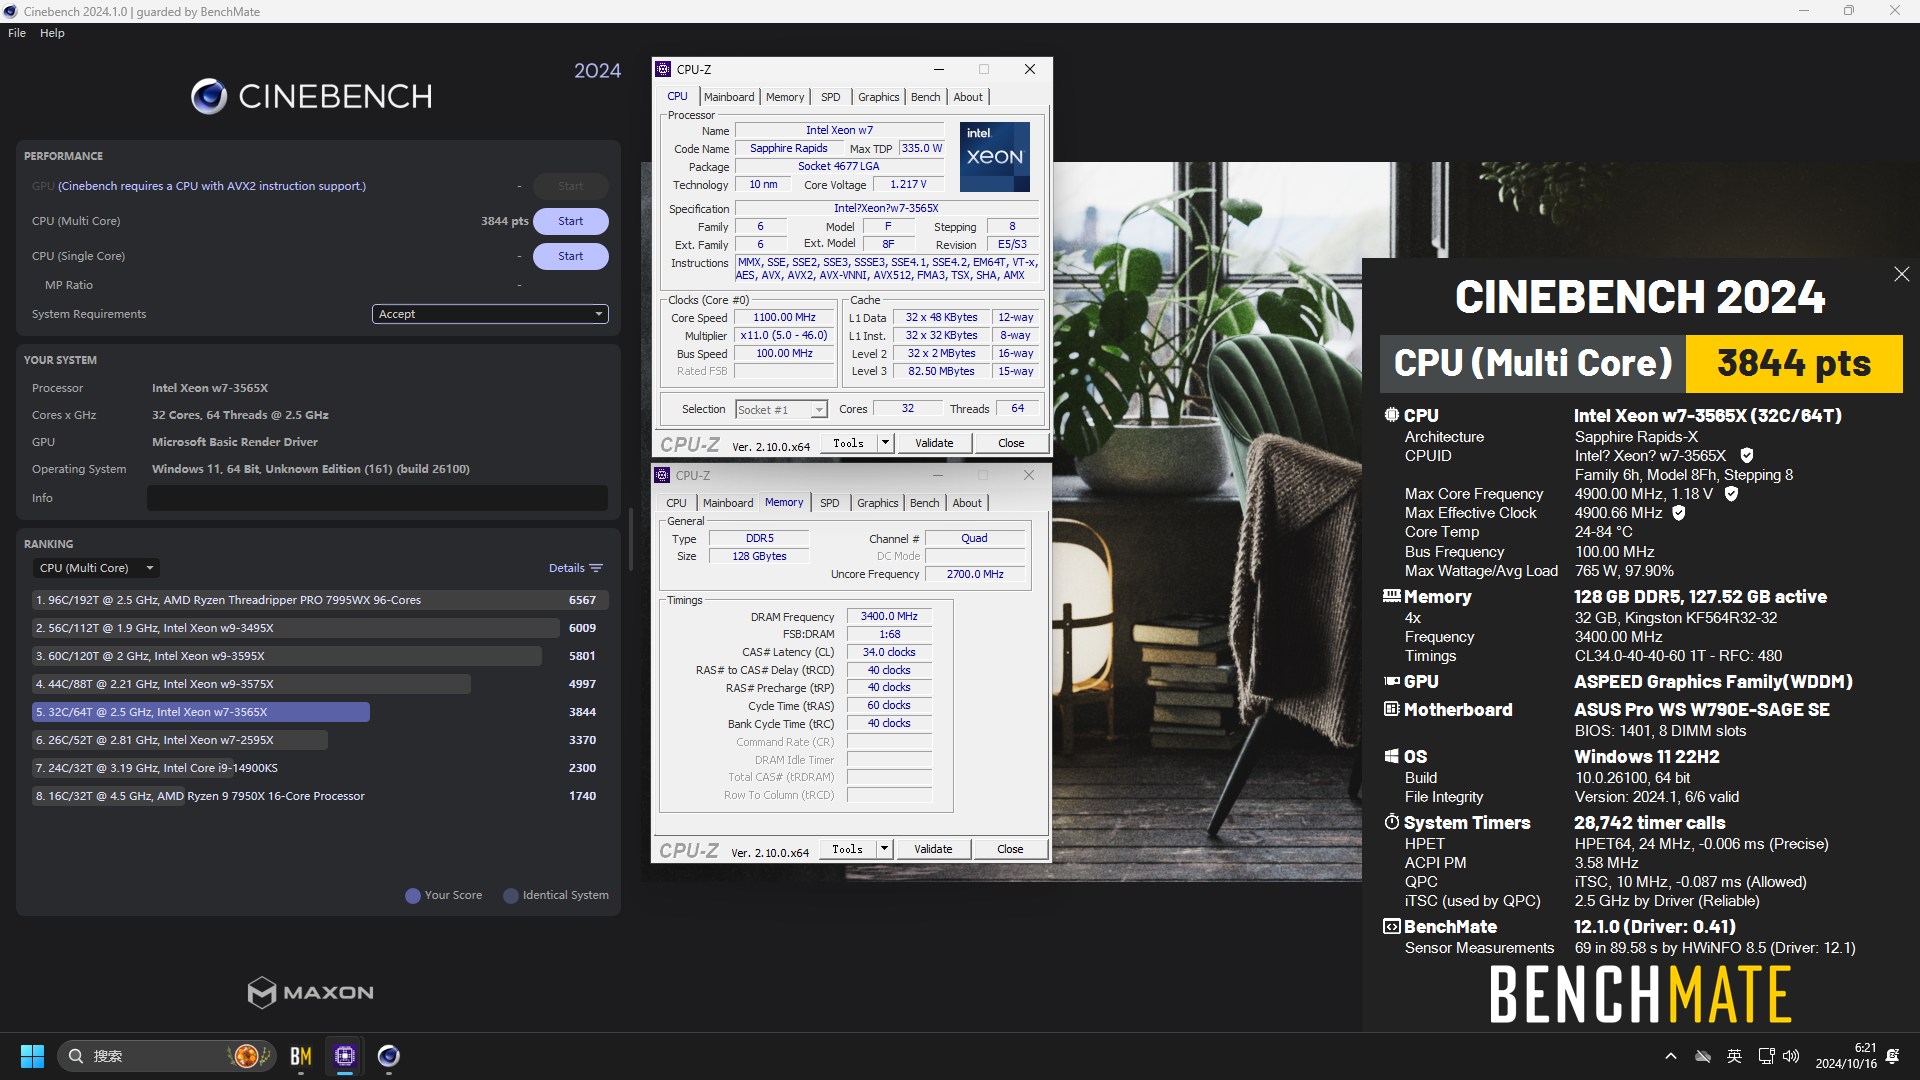Click CPU-Z title icon in bottom window
Screen dimensions: 1920x1080
662,475
